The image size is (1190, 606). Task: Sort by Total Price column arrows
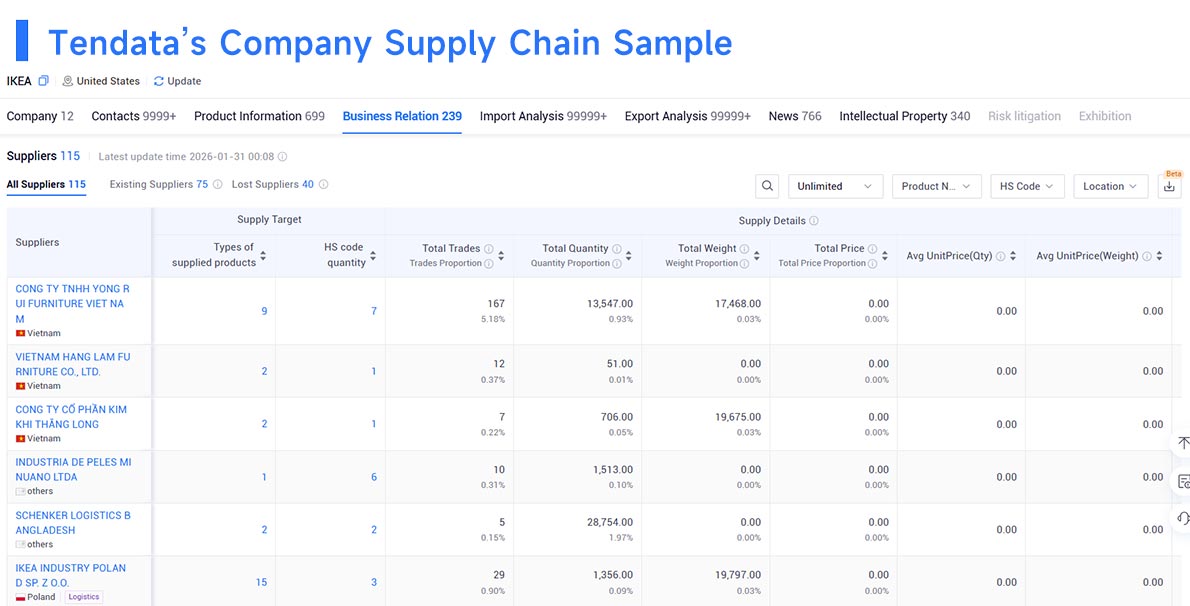[x=885, y=256]
